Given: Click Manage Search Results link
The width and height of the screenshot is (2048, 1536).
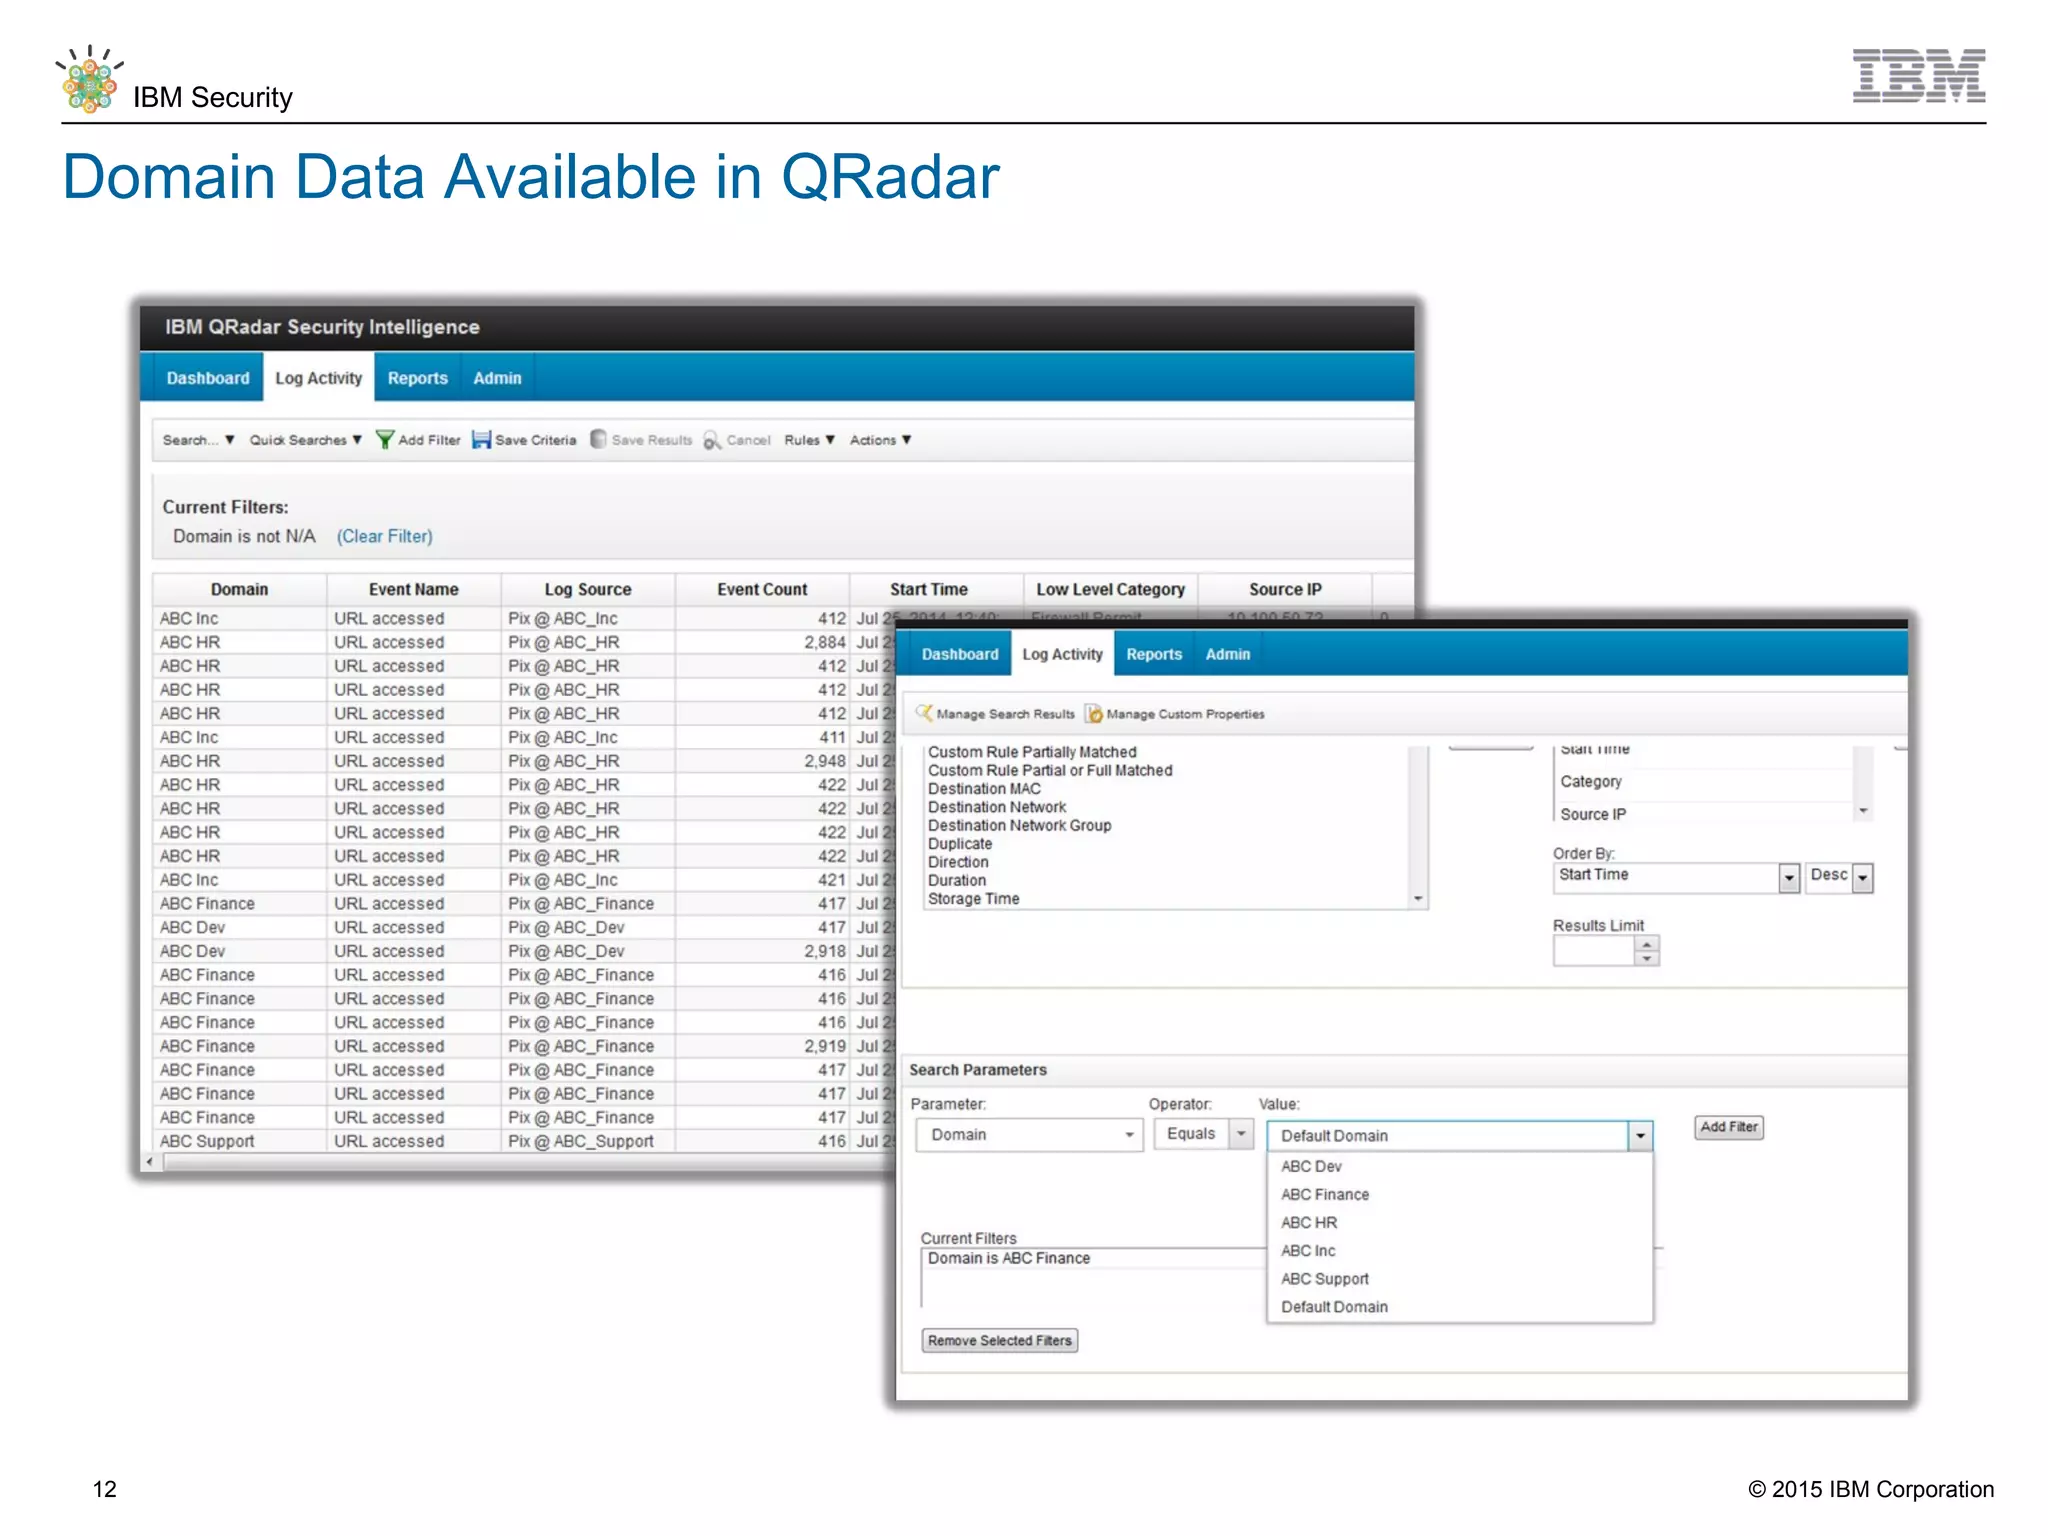Looking at the screenshot, I should [1005, 714].
